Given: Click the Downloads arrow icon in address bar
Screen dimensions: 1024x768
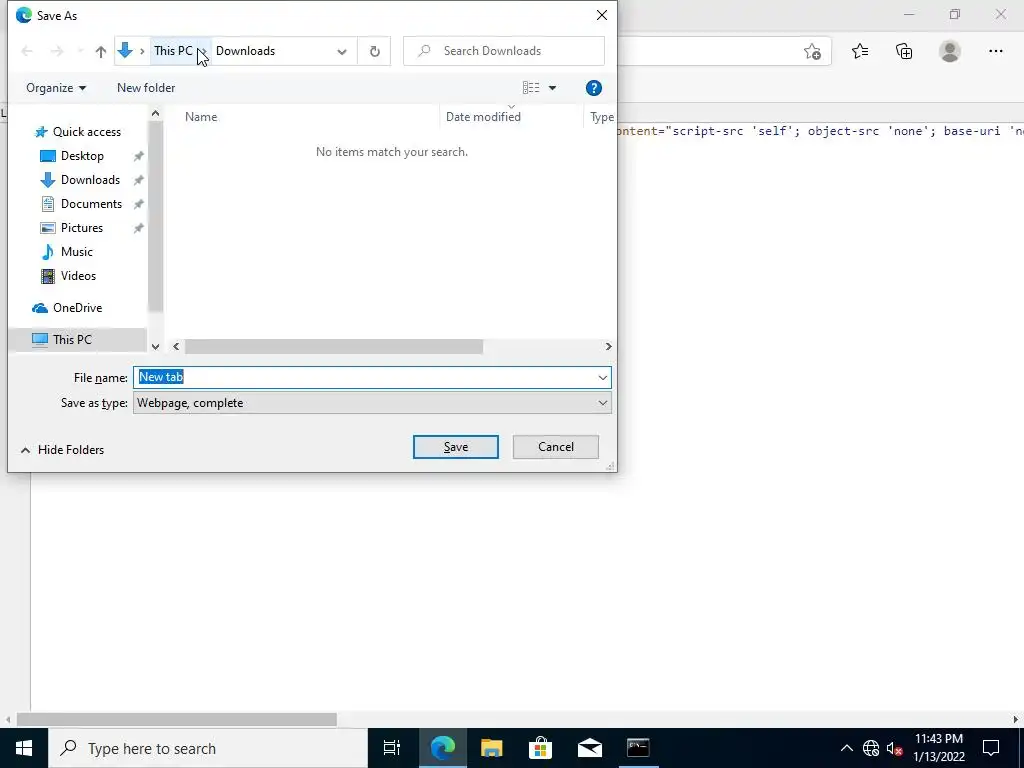Looking at the screenshot, I should 125,50.
